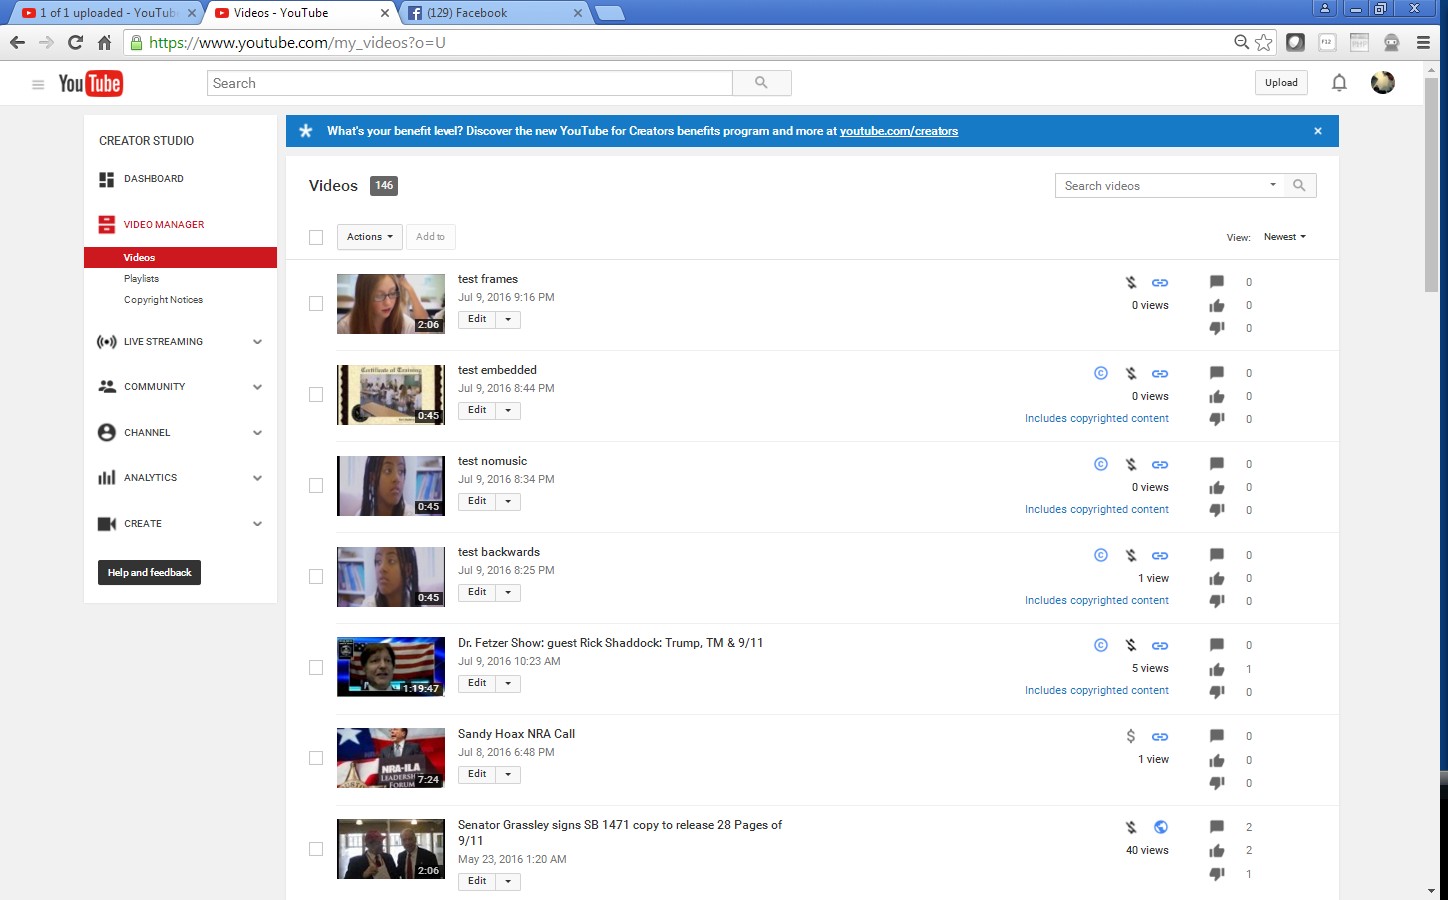Open the Dr. Fetzer Show video thumbnail
This screenshot has height=900, width=1448.
pos(391,667)
